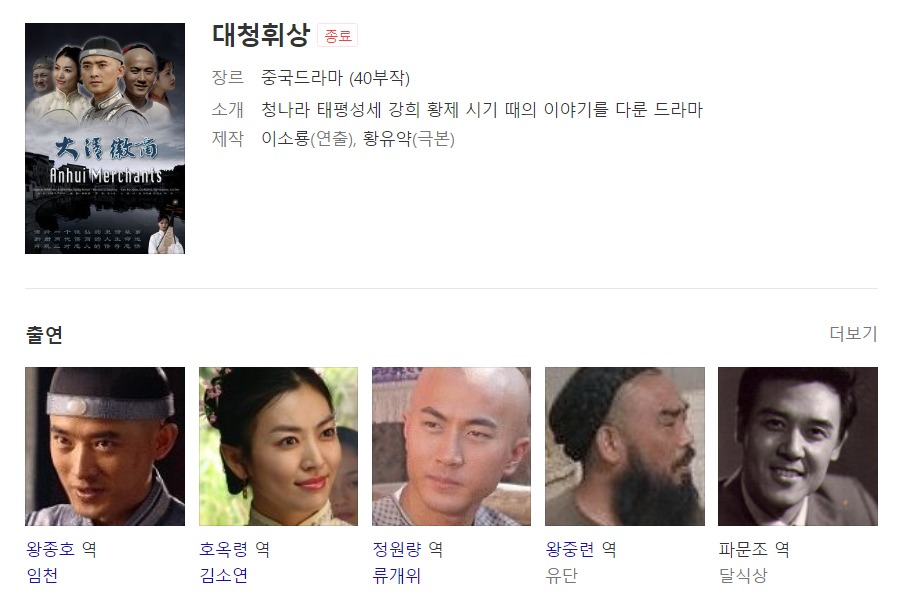The height and width of the screenshot is (609, 913).
Task: Click the character name 왕종호 역
Action: click(62, 549)
